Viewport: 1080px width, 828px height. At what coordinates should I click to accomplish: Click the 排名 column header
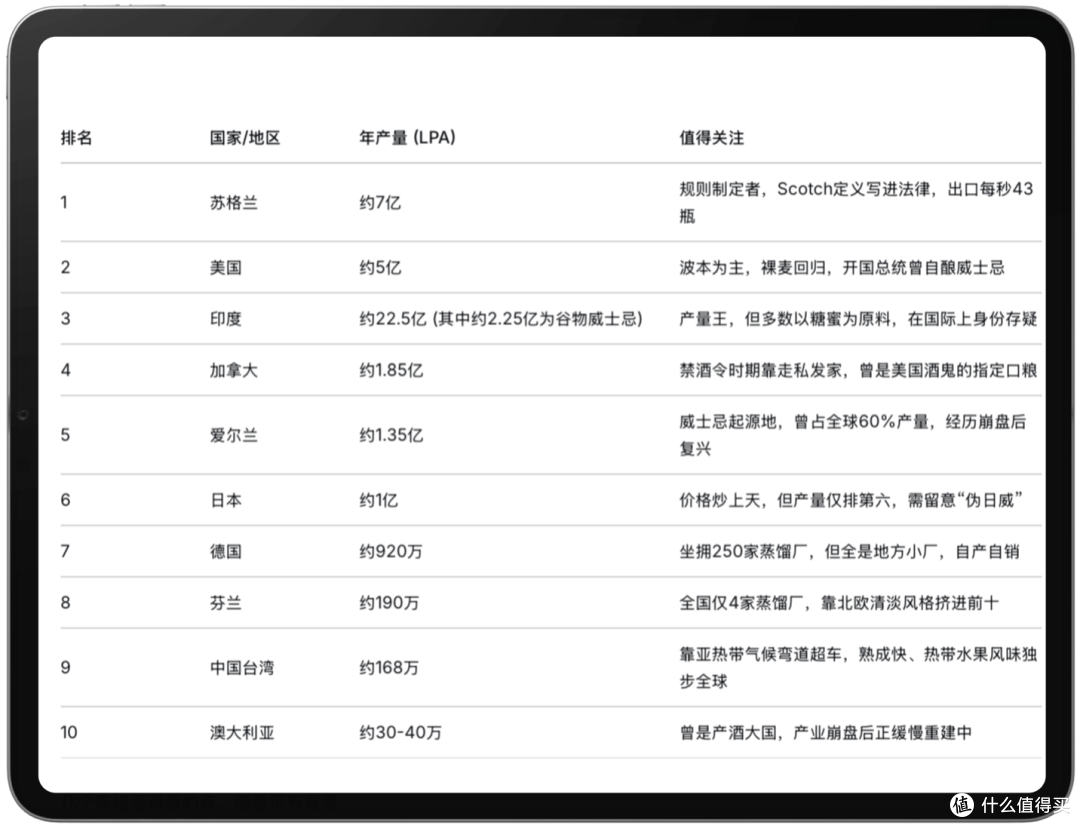76,138
